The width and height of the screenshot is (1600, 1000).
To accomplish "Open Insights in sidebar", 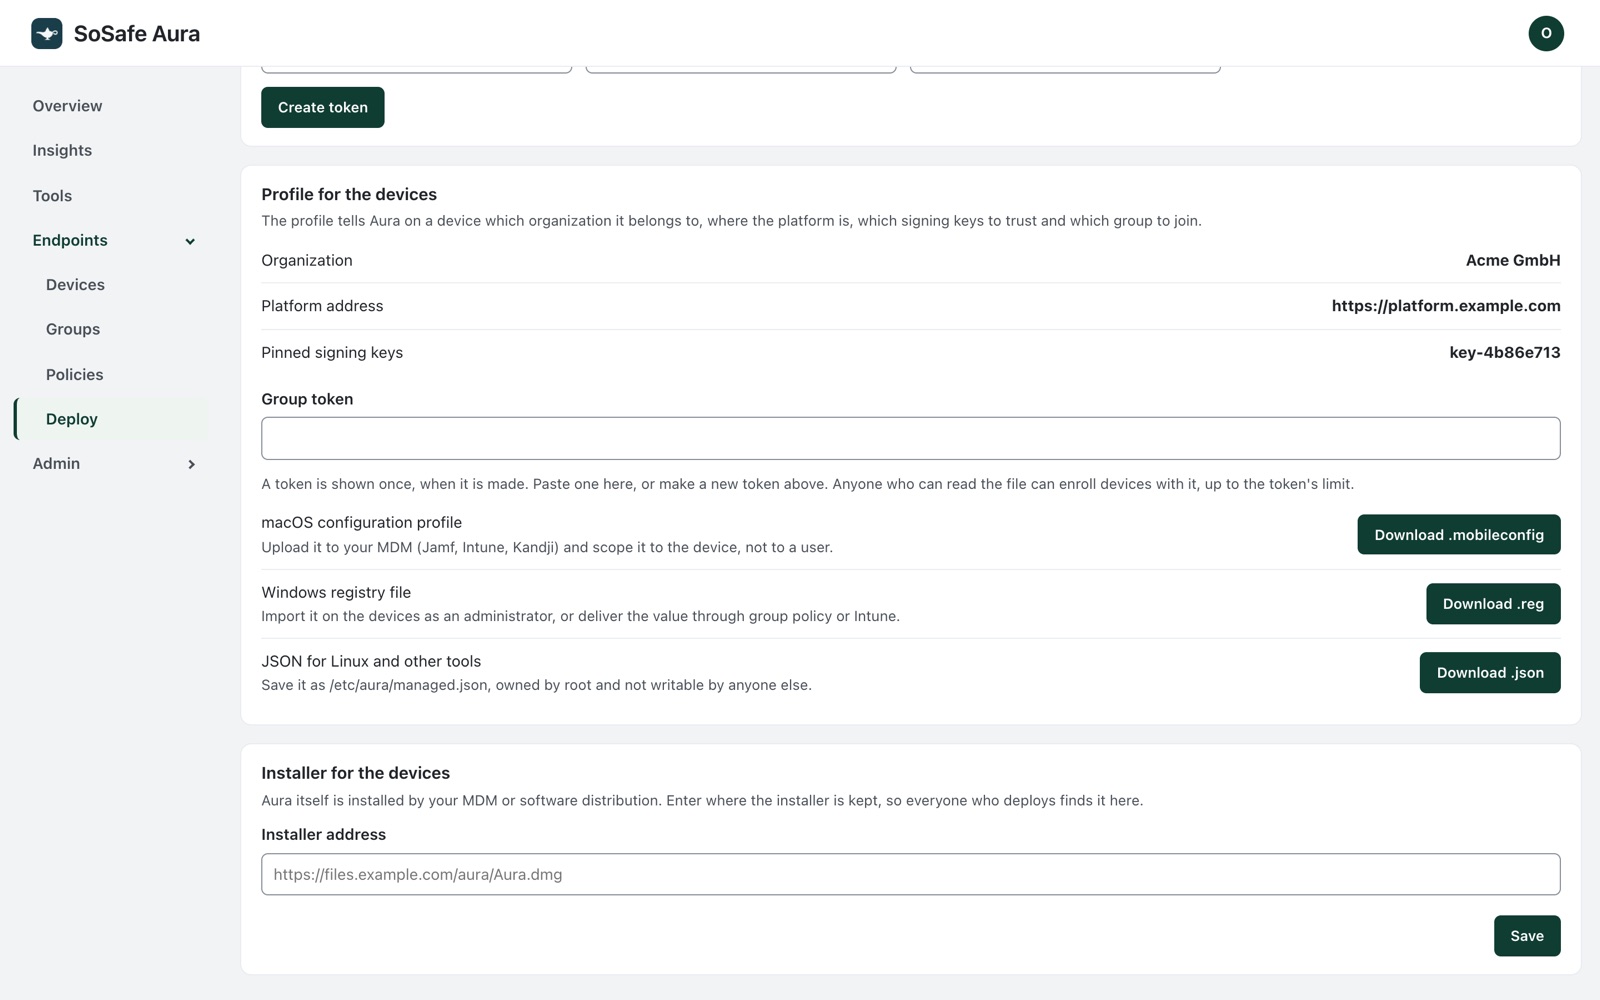I will [62, 150].
